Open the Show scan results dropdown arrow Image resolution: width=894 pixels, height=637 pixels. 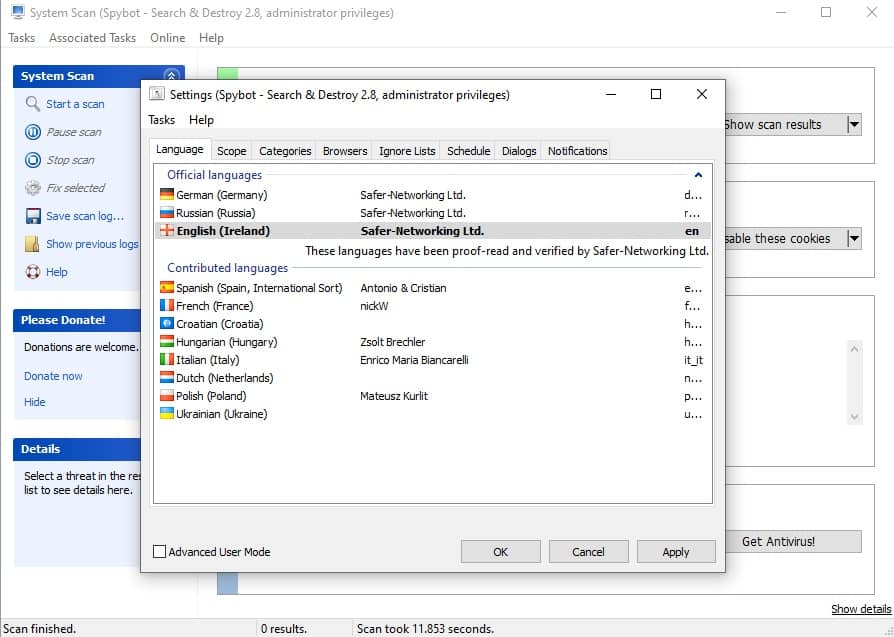tap(854, 124)
